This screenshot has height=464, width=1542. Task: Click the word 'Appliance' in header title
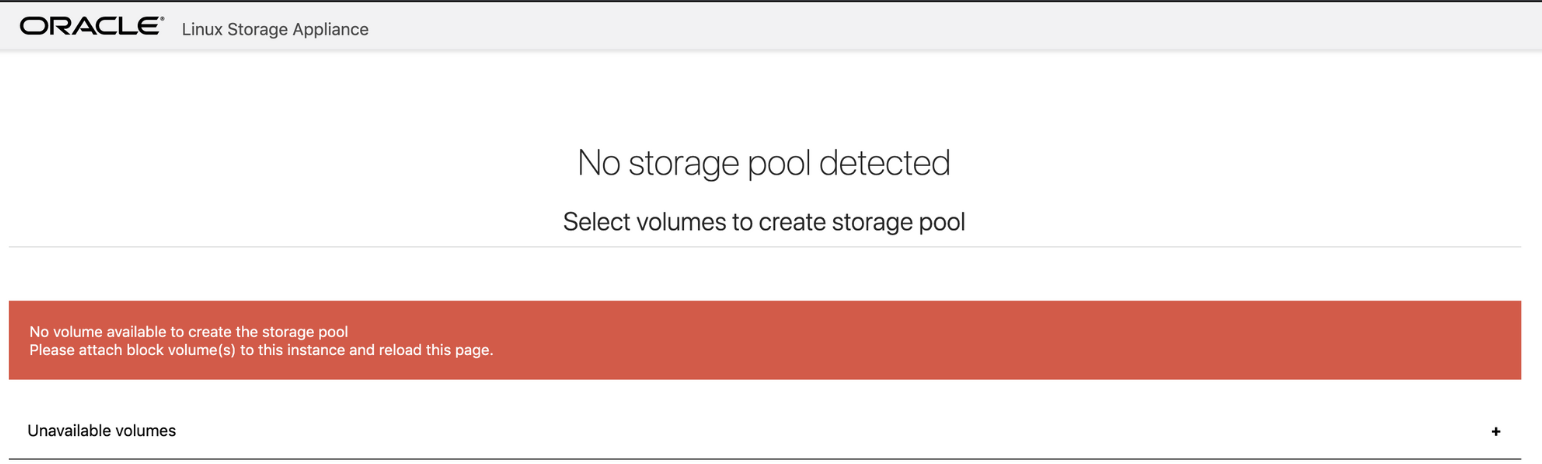(331, 30)
